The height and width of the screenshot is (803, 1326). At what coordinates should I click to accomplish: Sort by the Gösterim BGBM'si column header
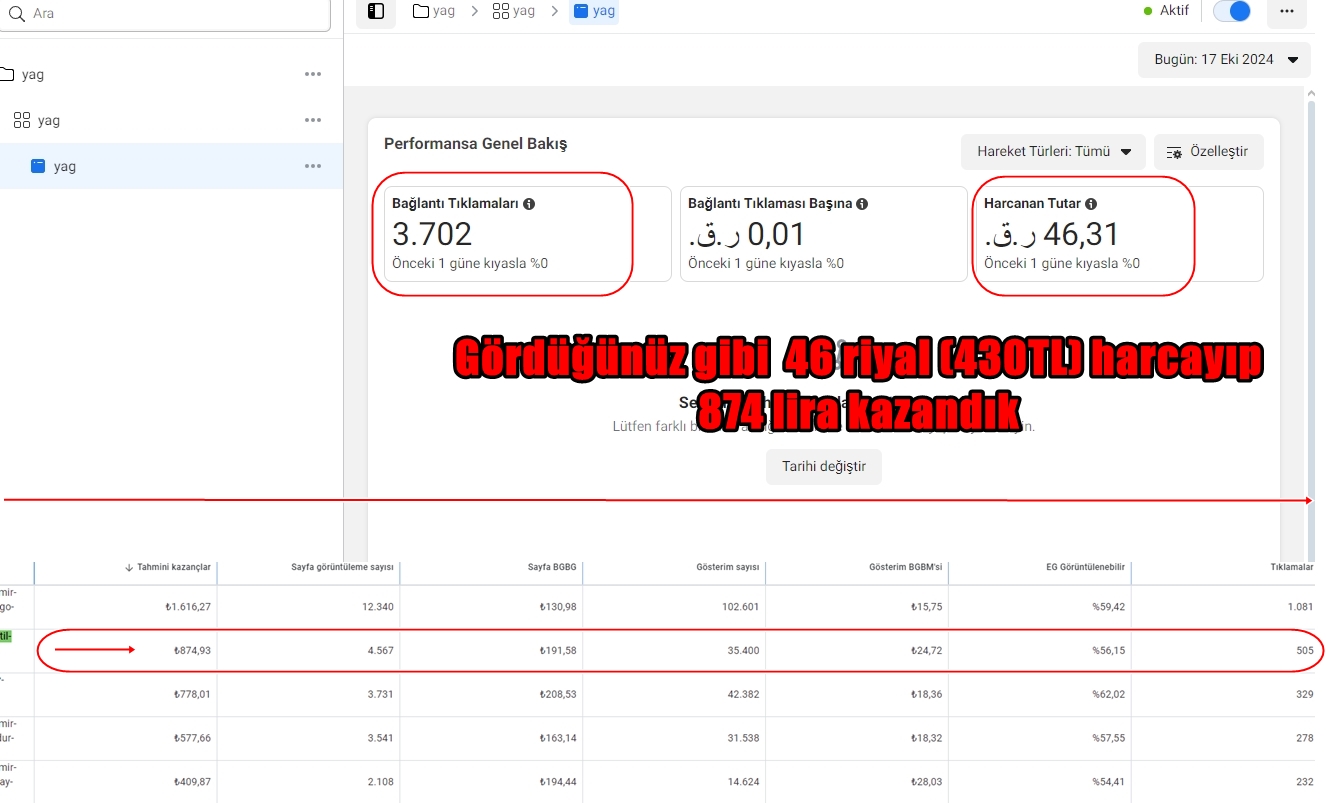pyautogui.click(x=906, y=567)
